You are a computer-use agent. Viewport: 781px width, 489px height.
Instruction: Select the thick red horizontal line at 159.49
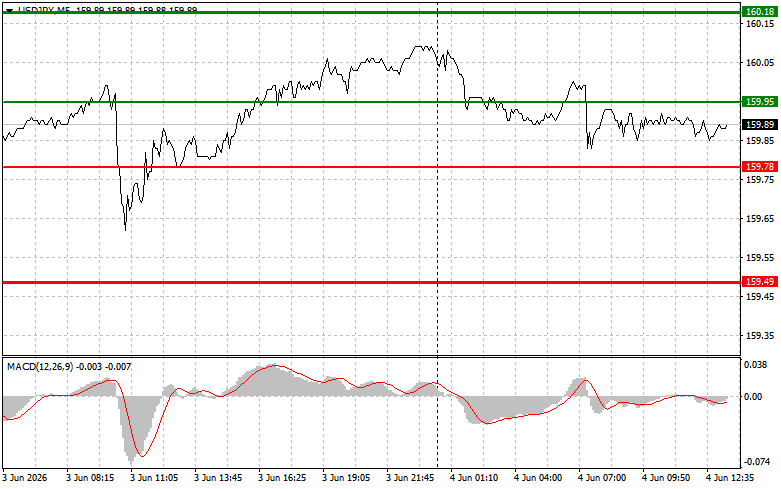[x=371, y=282]
